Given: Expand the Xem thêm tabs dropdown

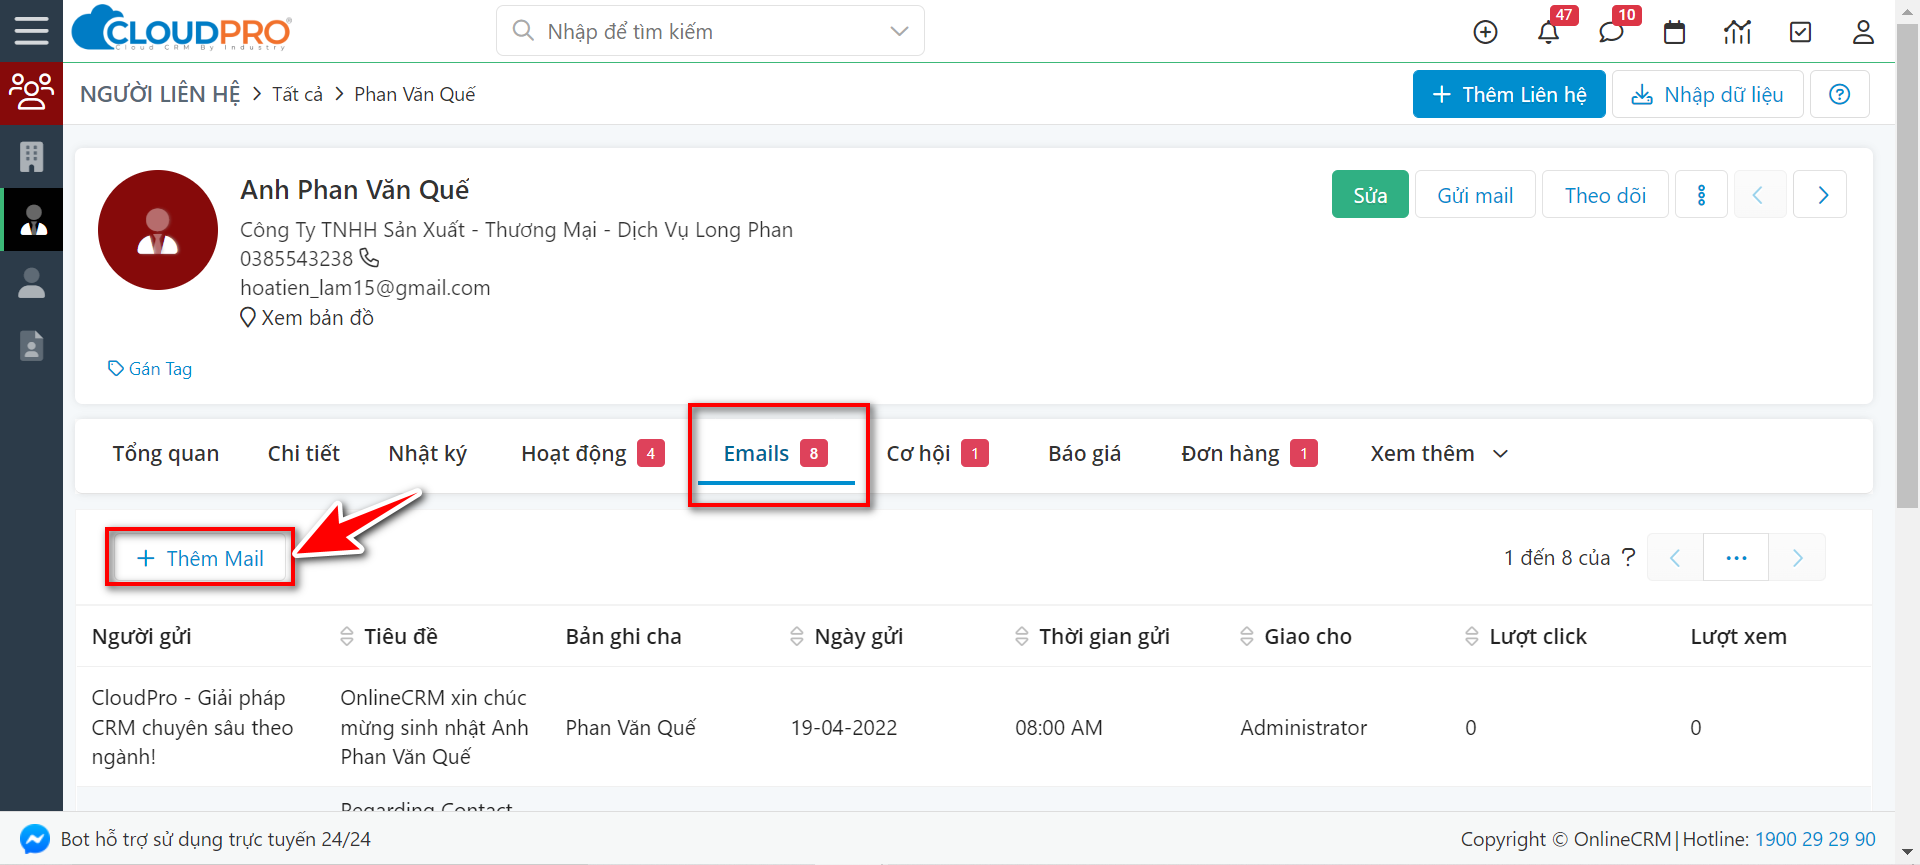Looking at the screenshot, I should pyautogui.click(x=1439, y=454).
